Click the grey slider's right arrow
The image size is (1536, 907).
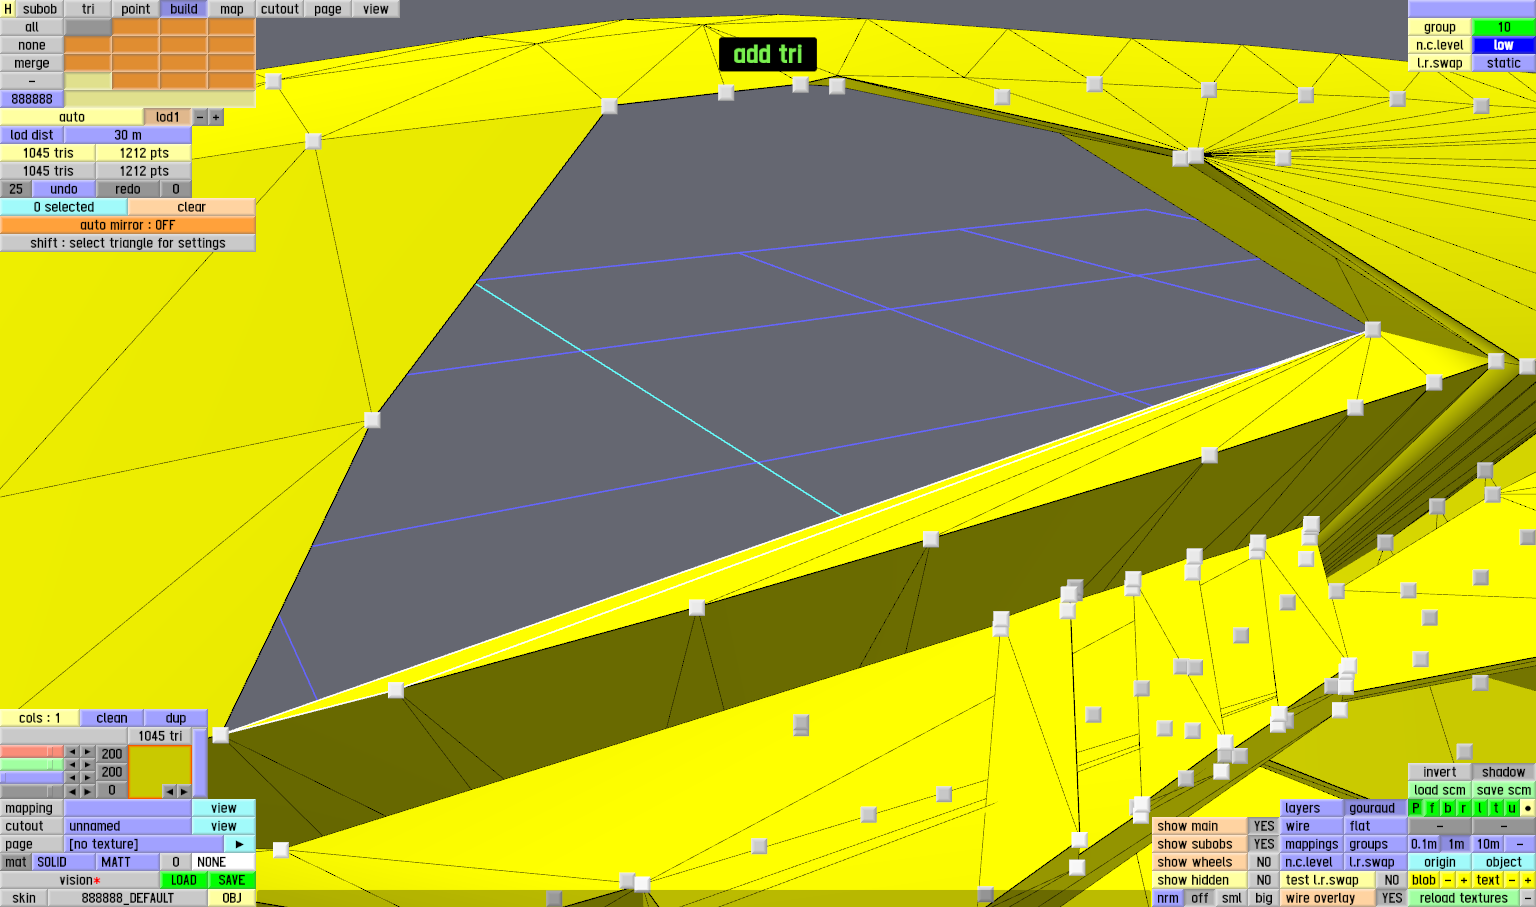click(x=88, y=791)
